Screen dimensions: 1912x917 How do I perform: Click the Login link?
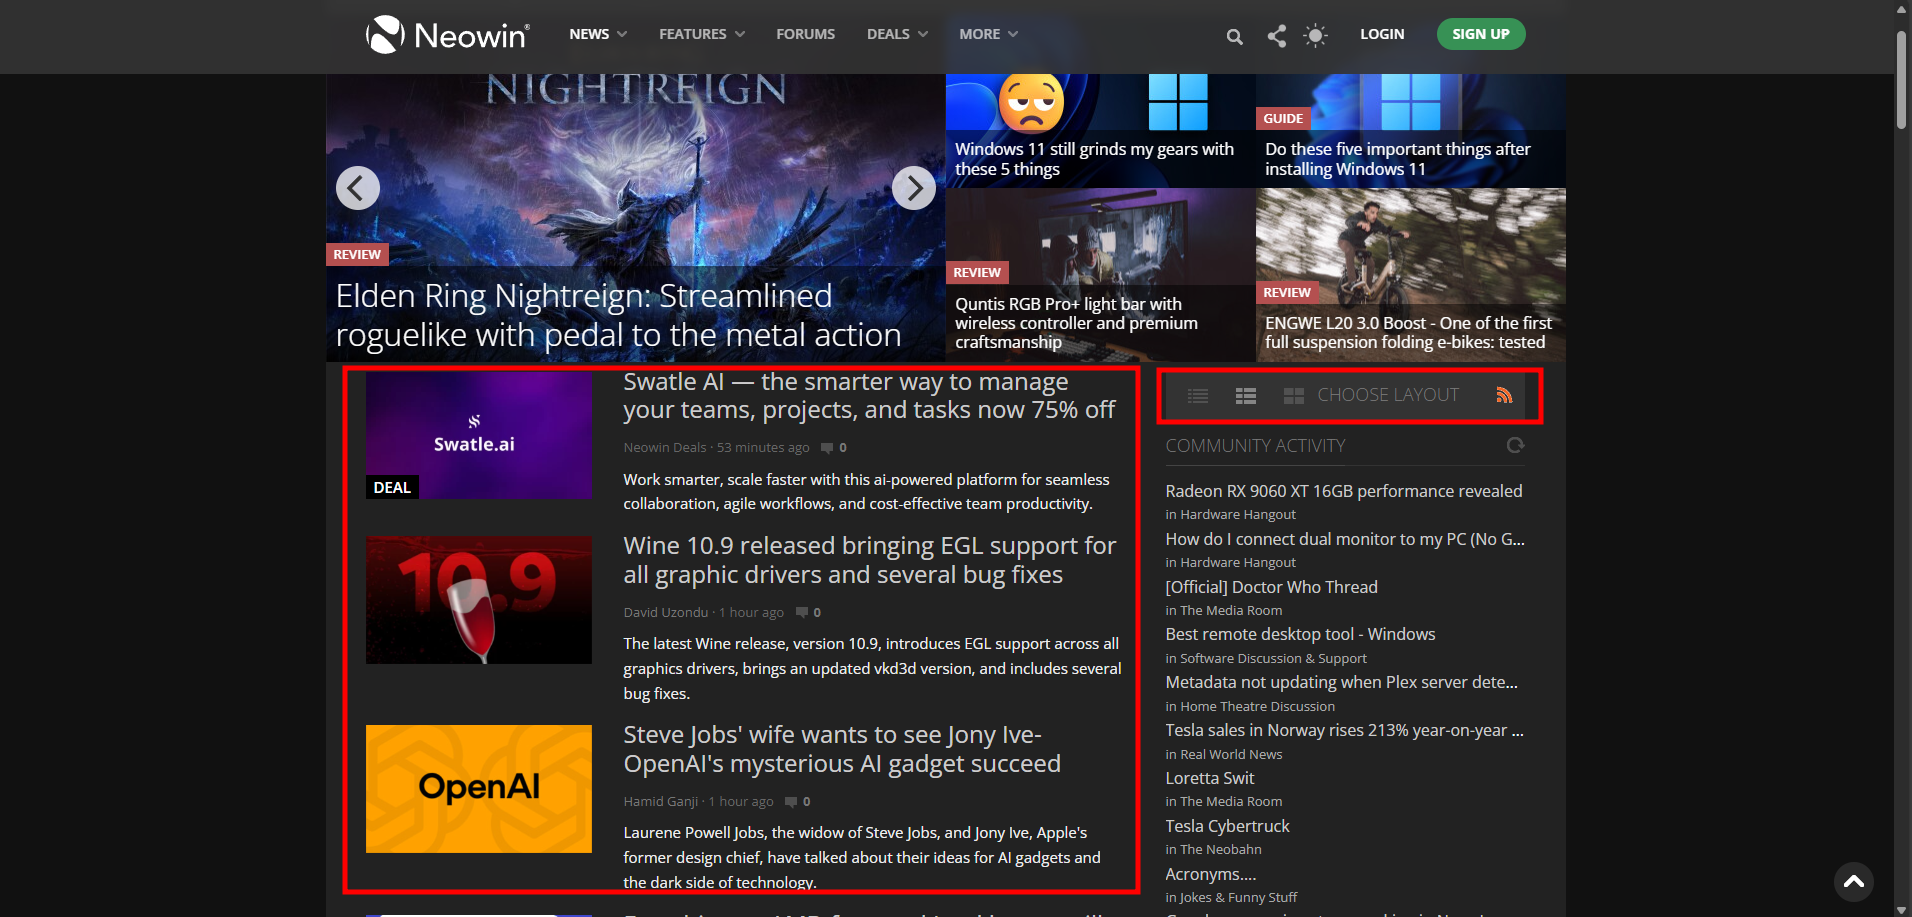[x=1382, y=34]
